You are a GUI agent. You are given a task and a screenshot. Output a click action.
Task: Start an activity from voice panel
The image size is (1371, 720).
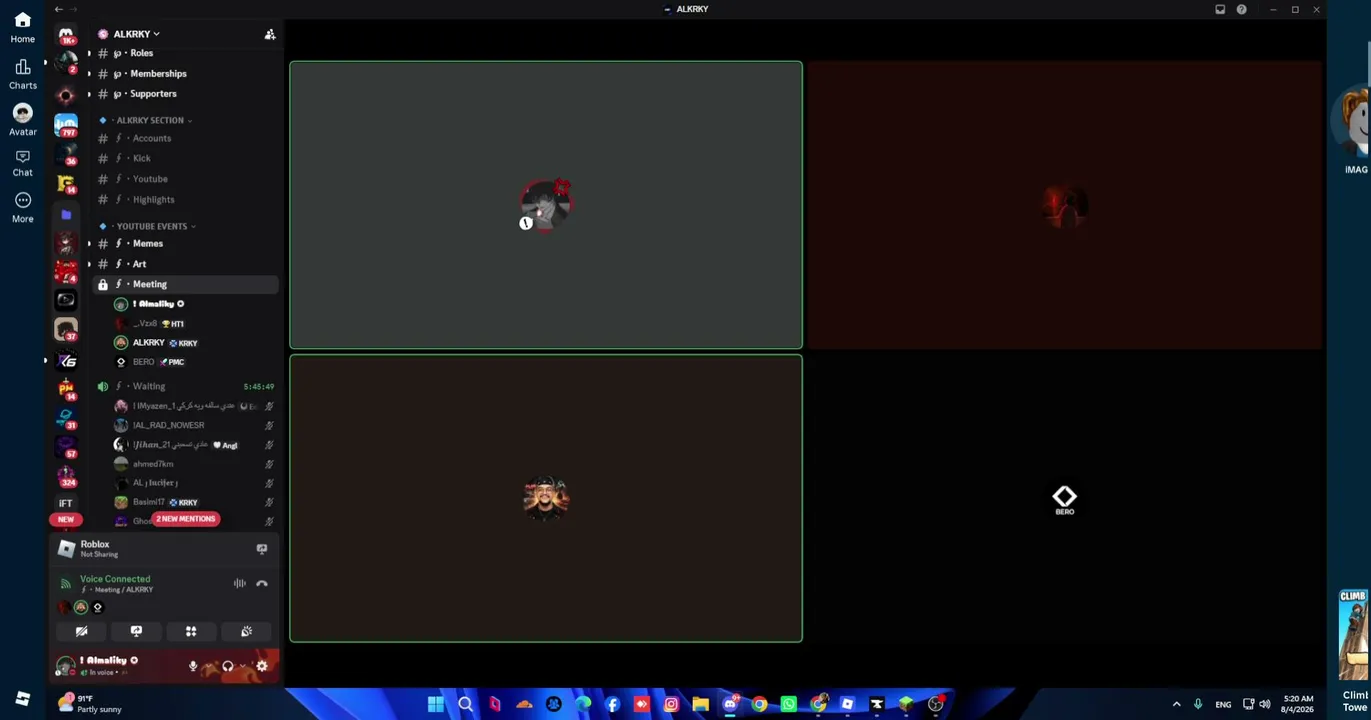pos(191,631)
